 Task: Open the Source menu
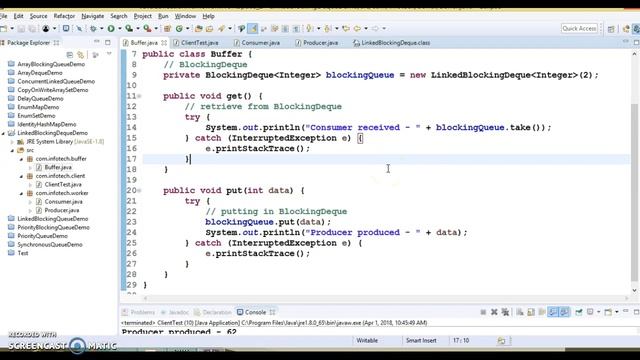38,16
